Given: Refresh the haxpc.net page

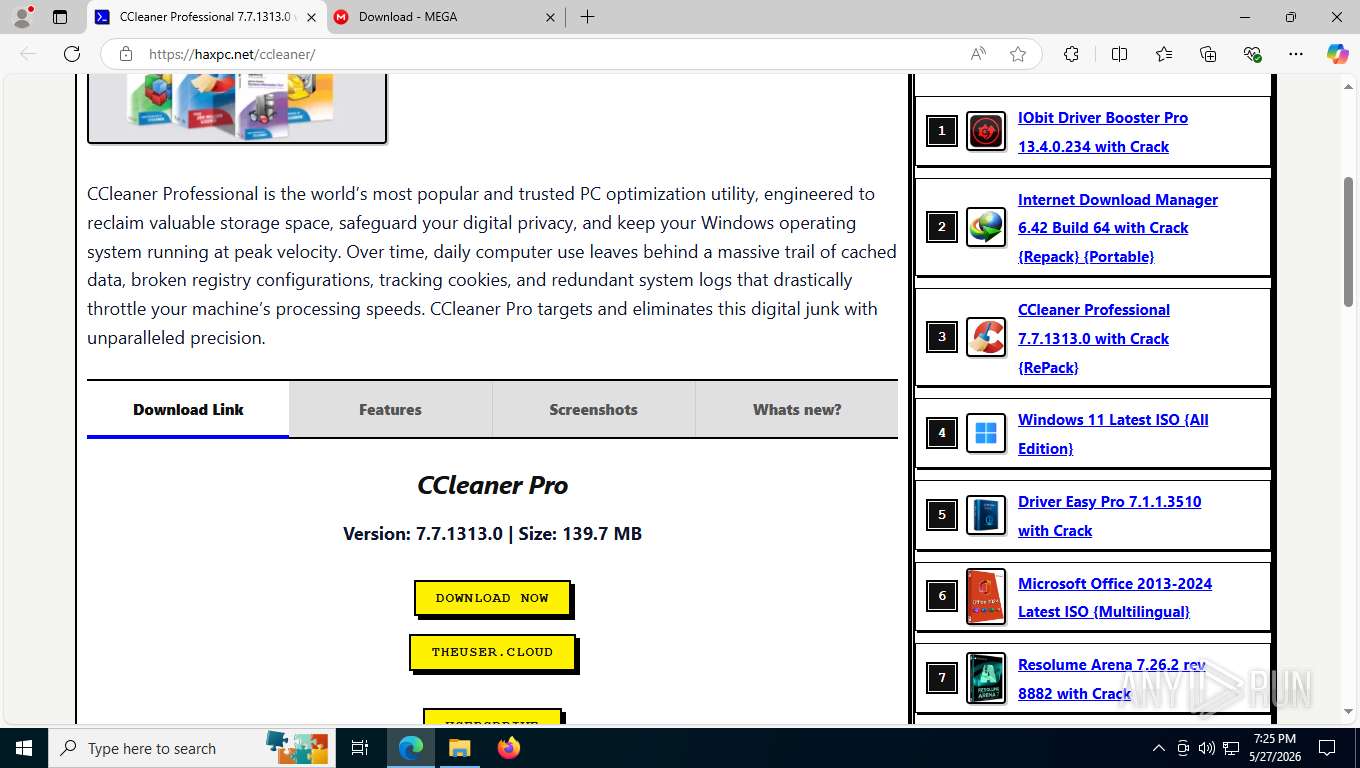Looking at the screenshot, I should click(72, 54).
